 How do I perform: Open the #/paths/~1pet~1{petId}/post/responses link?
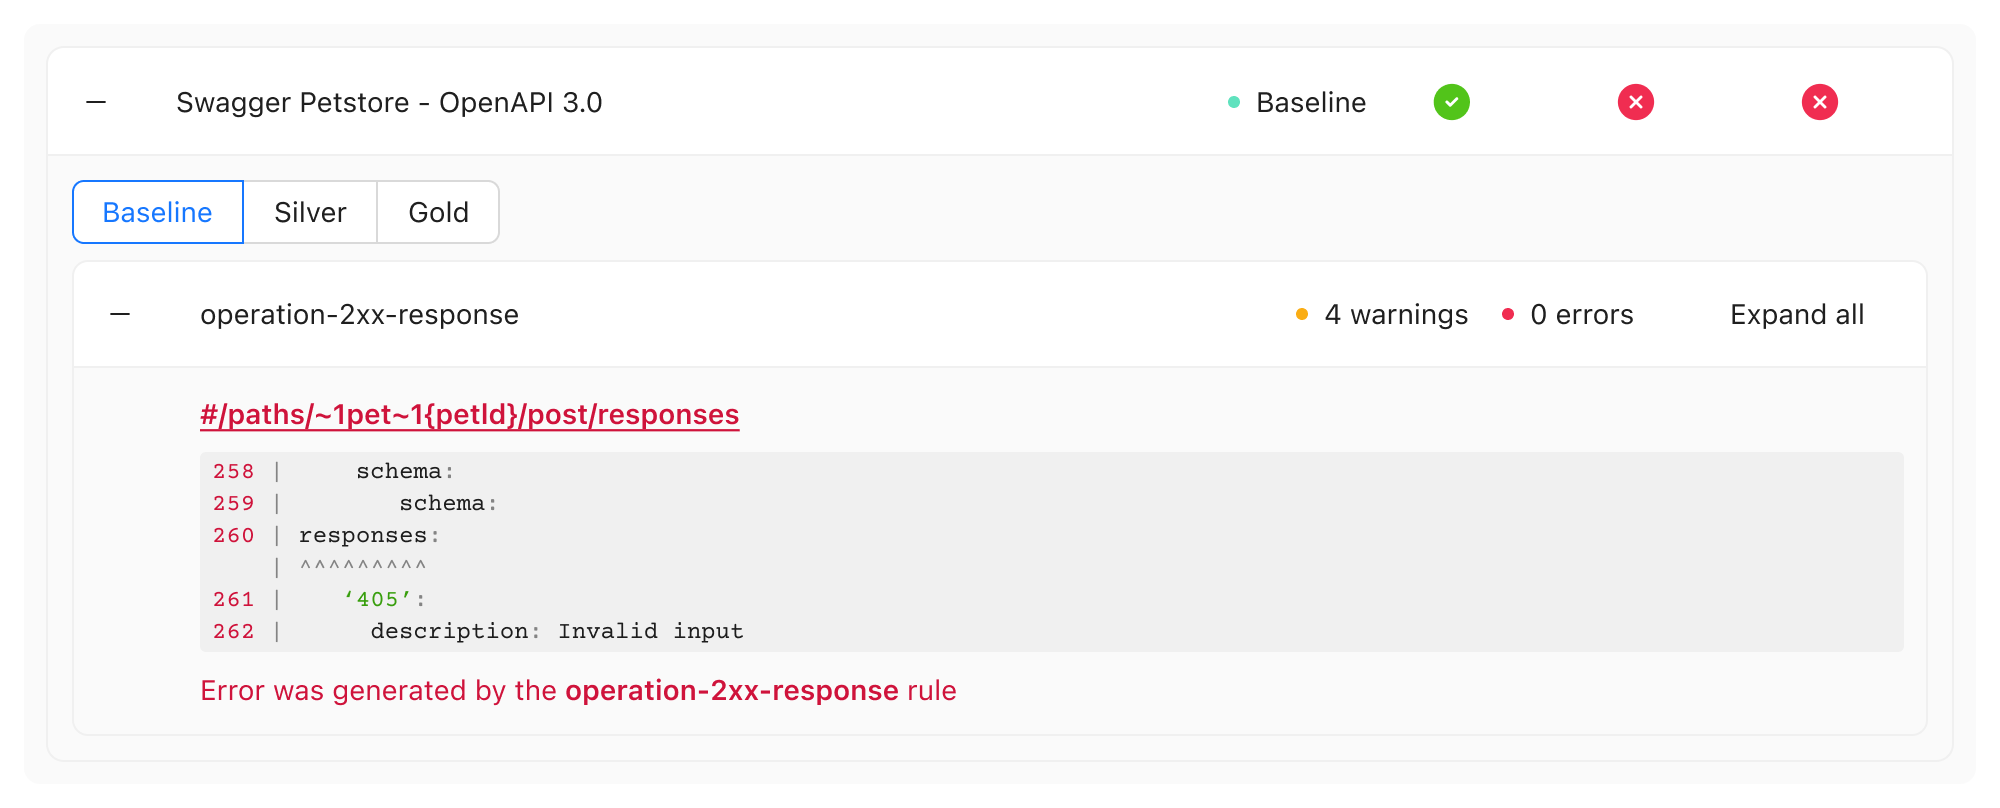469,414
